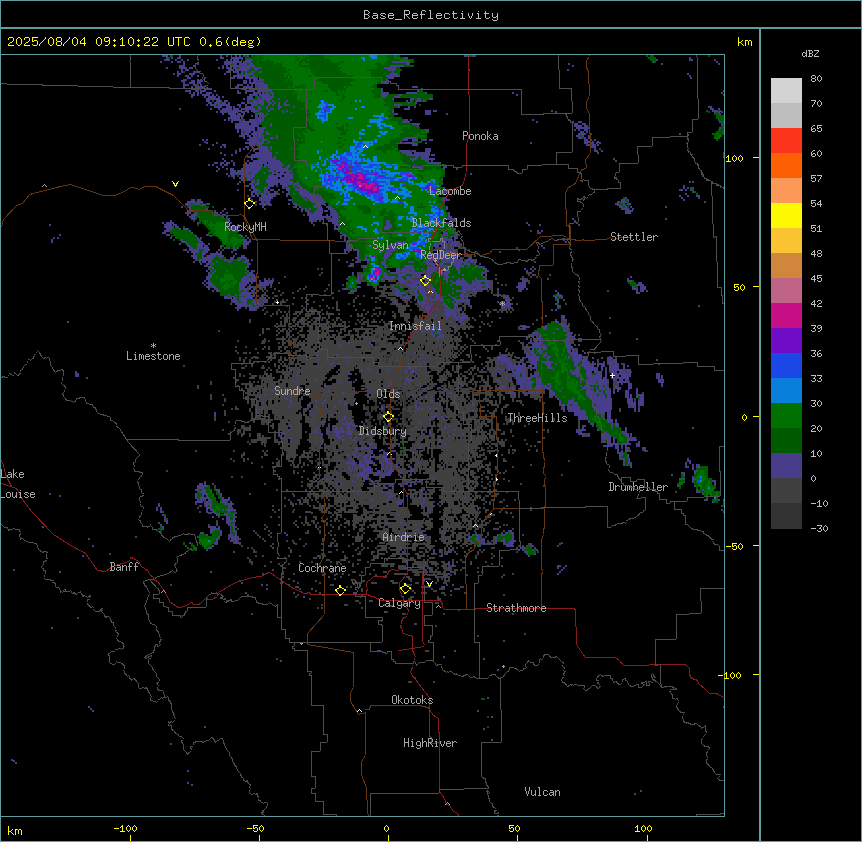862x842 pixels.
Task: Select the red swatch in dBZ legend
Action: 786,141
